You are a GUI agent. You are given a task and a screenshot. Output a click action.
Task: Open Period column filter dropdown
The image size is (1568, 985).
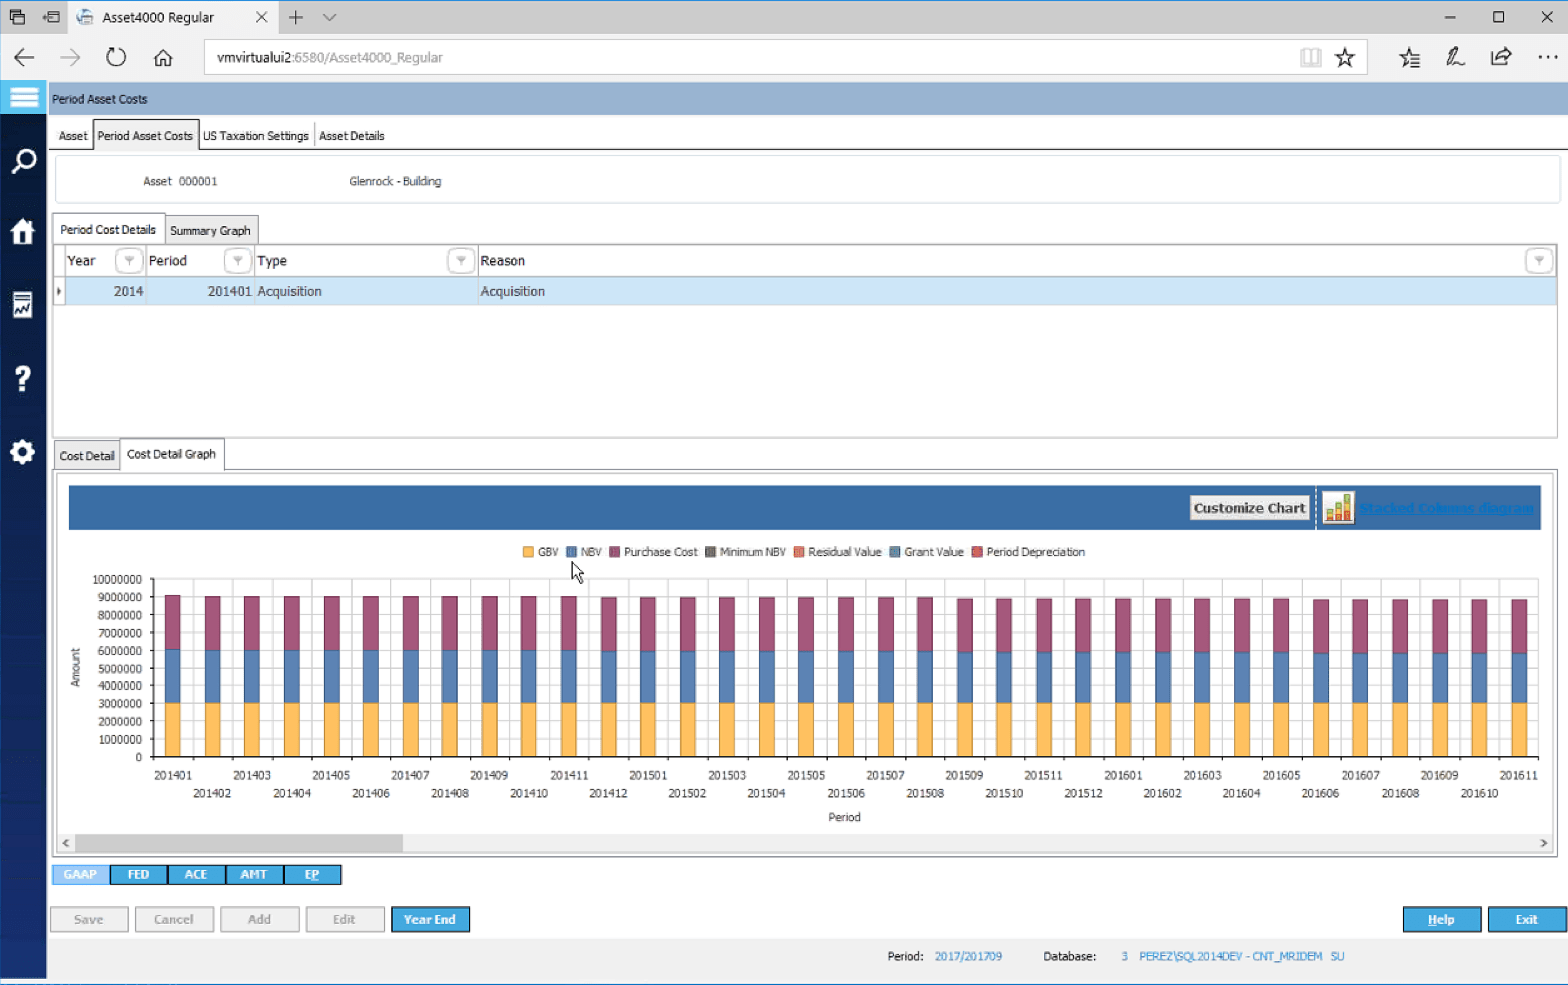coord(237,261)
